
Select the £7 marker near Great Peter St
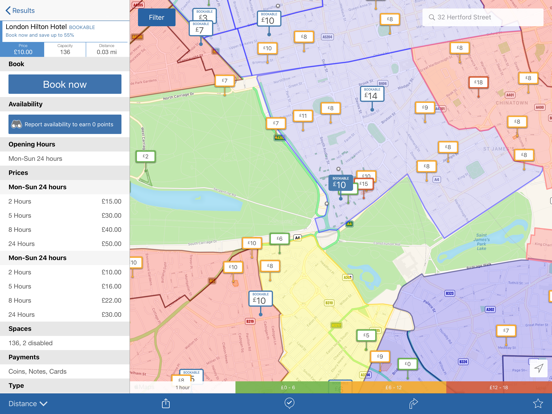(x=506, y=331)
